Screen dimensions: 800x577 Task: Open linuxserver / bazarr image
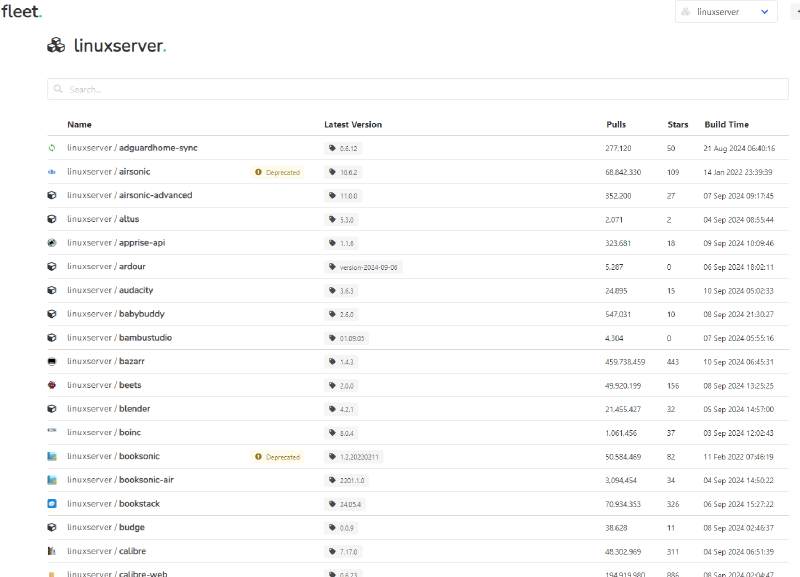pyautogui.click(x=106, y=362)
